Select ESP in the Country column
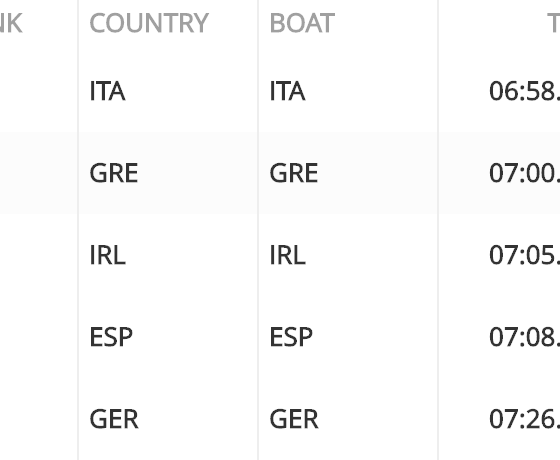The width and height of the screenshot is (560, 460). point(111,337)
